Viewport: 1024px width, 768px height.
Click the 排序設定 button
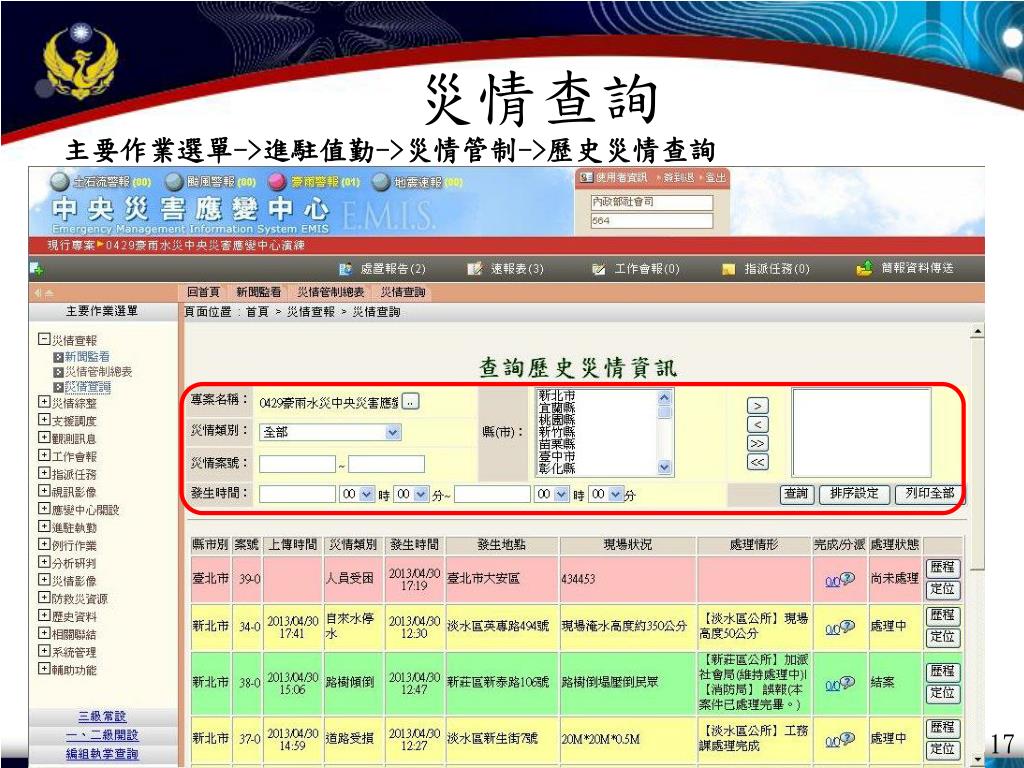[x=854, y=494]
